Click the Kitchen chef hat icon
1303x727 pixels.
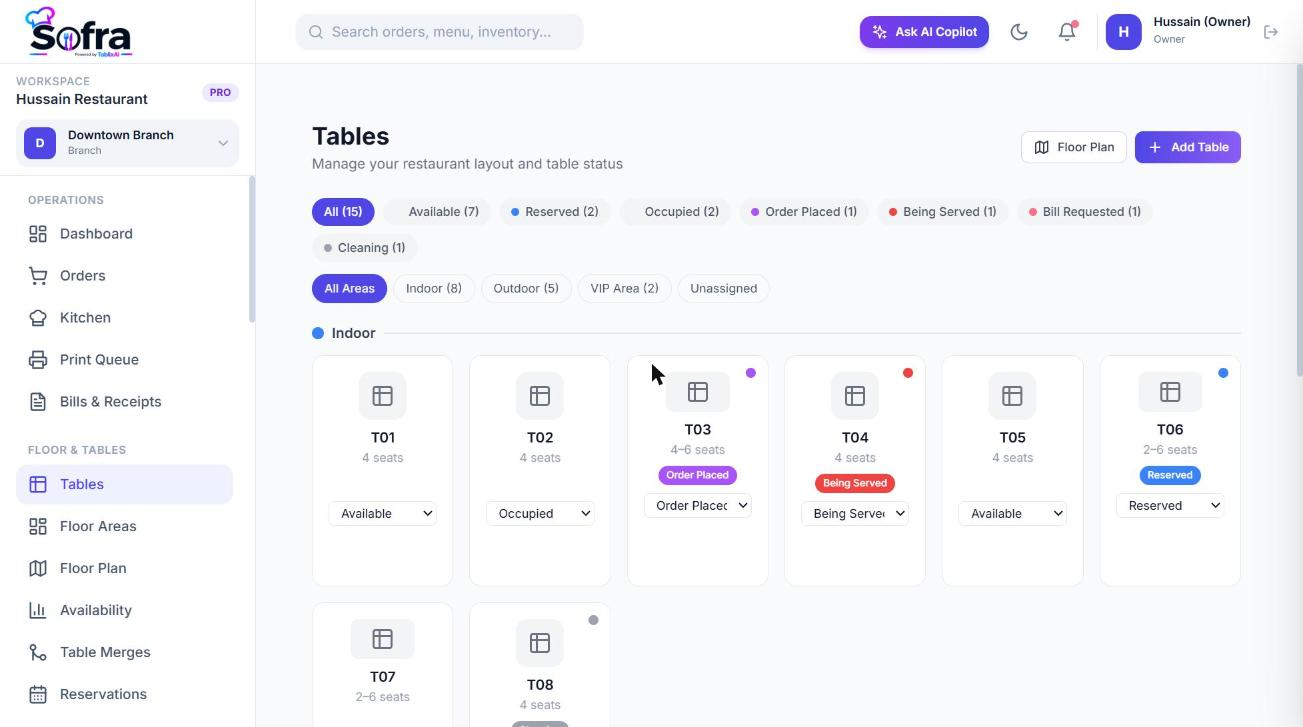tap(38, 318)
